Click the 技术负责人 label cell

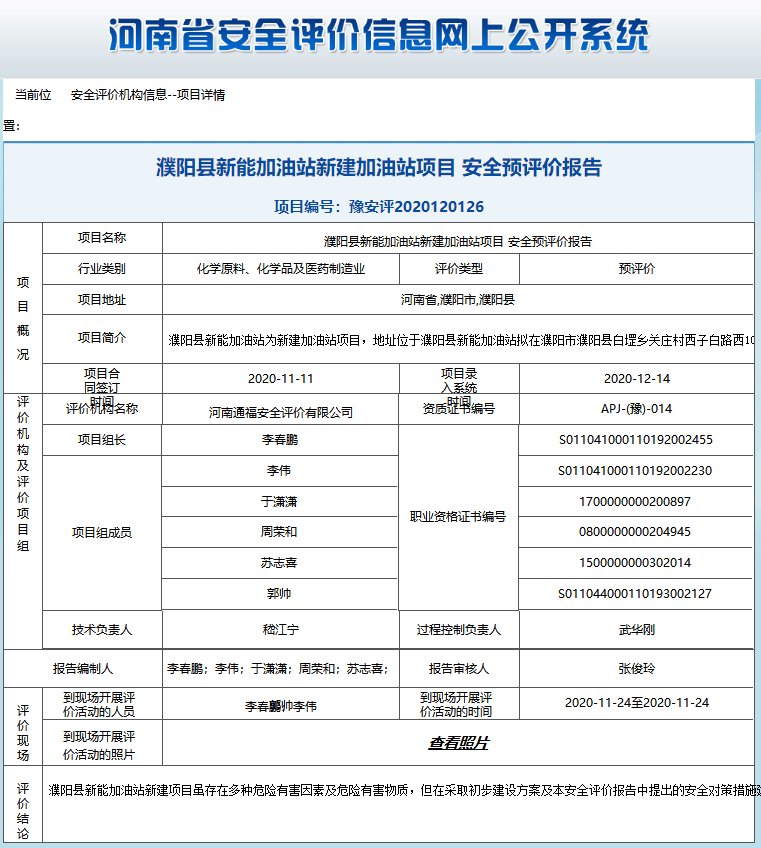coord(102,630)
